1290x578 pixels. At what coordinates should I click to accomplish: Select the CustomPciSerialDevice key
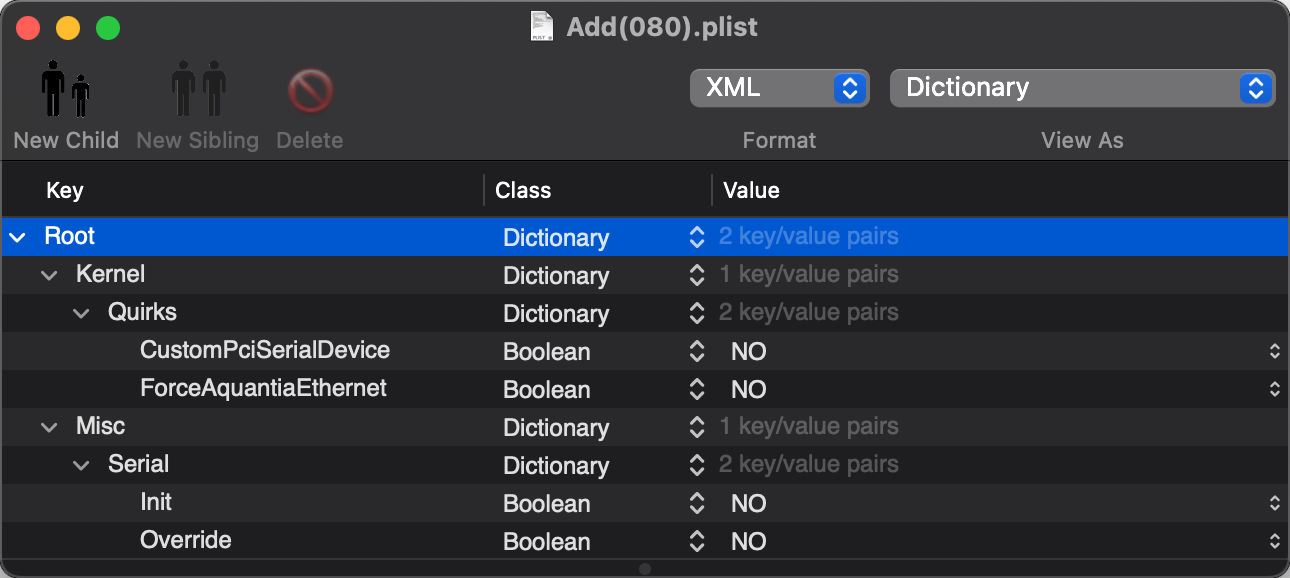click(x=265, y=350)
